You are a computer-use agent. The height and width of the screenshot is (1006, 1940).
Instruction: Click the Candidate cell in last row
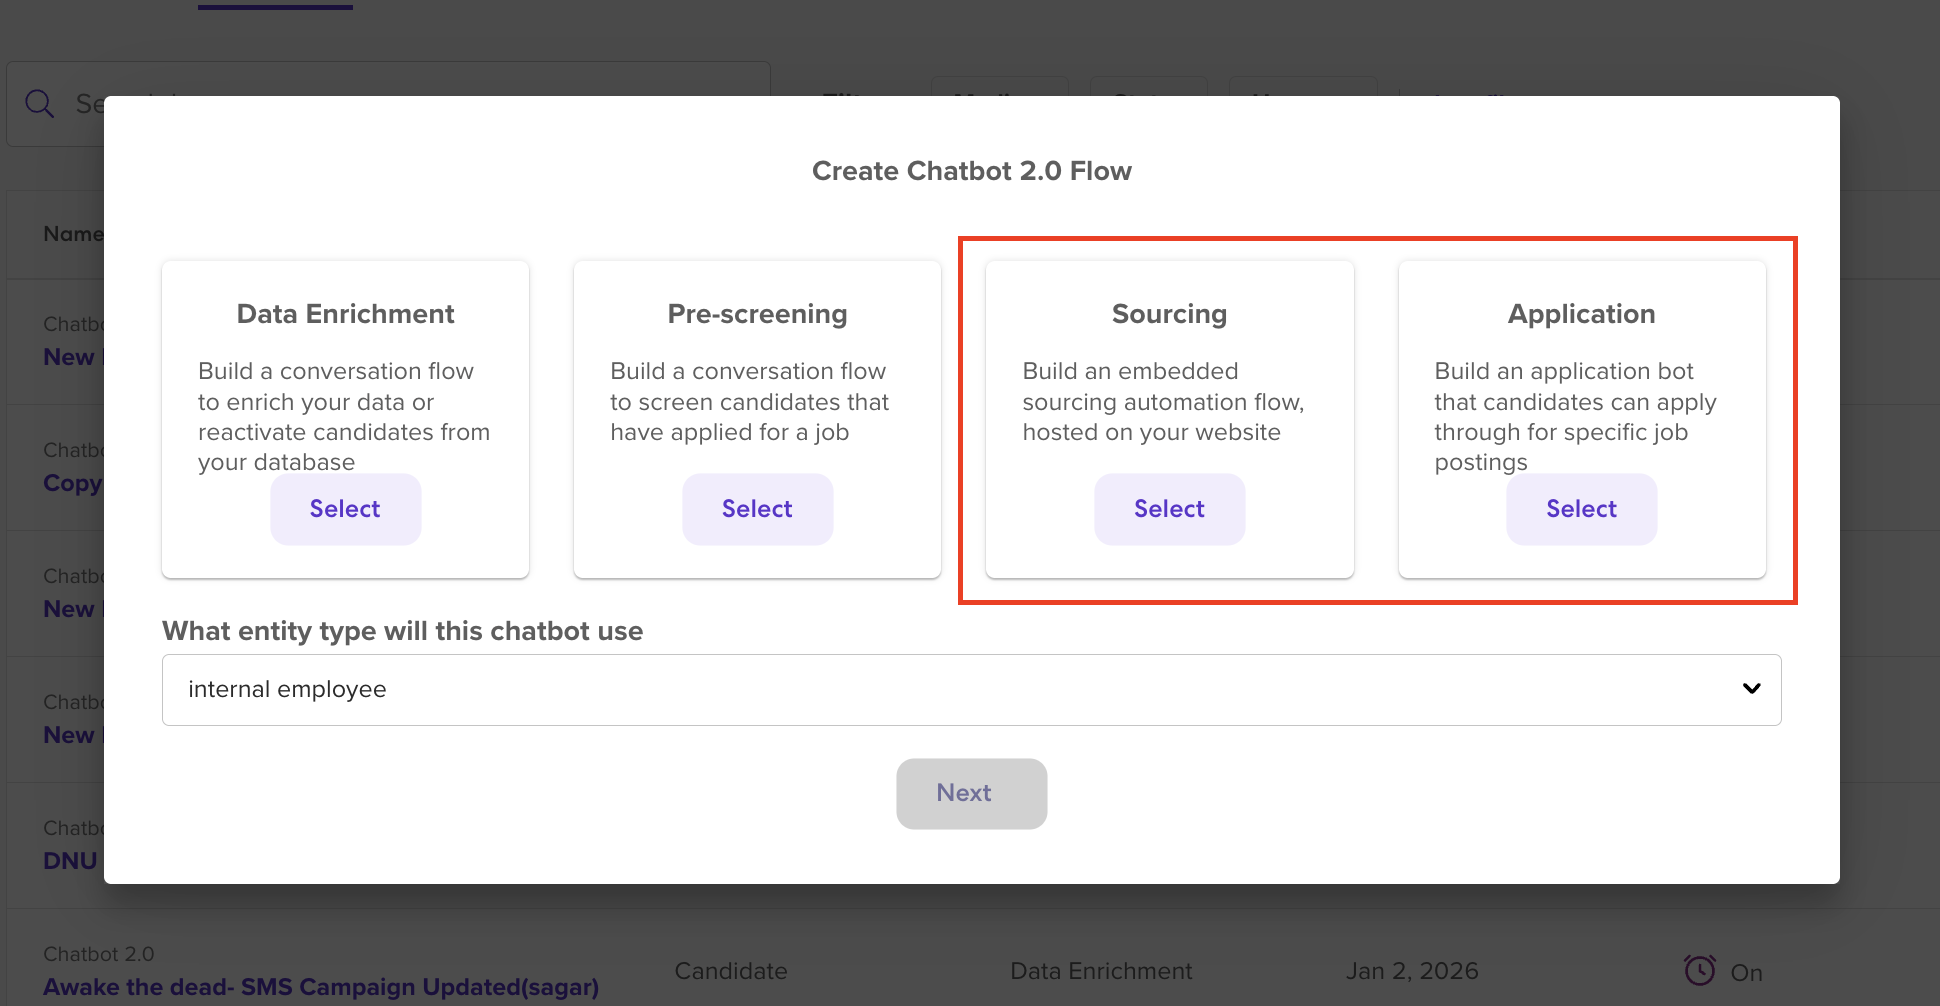731,971
